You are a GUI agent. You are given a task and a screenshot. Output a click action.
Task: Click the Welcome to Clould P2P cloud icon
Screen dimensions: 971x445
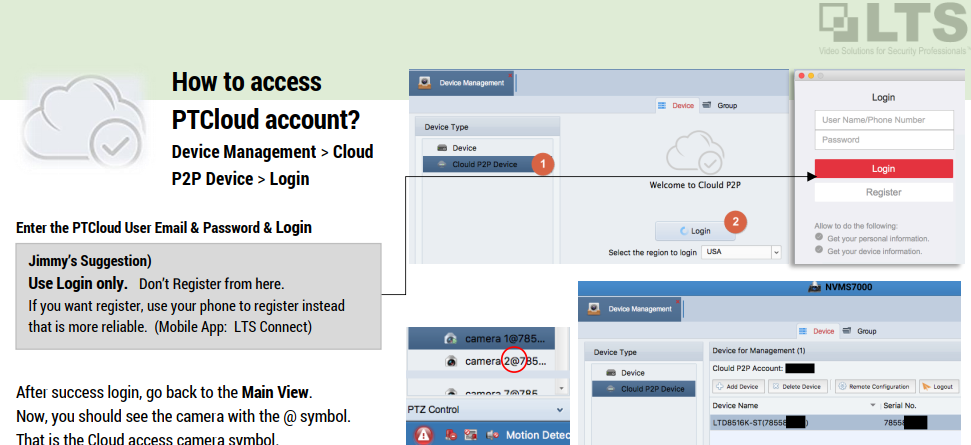tap(694, 151)
